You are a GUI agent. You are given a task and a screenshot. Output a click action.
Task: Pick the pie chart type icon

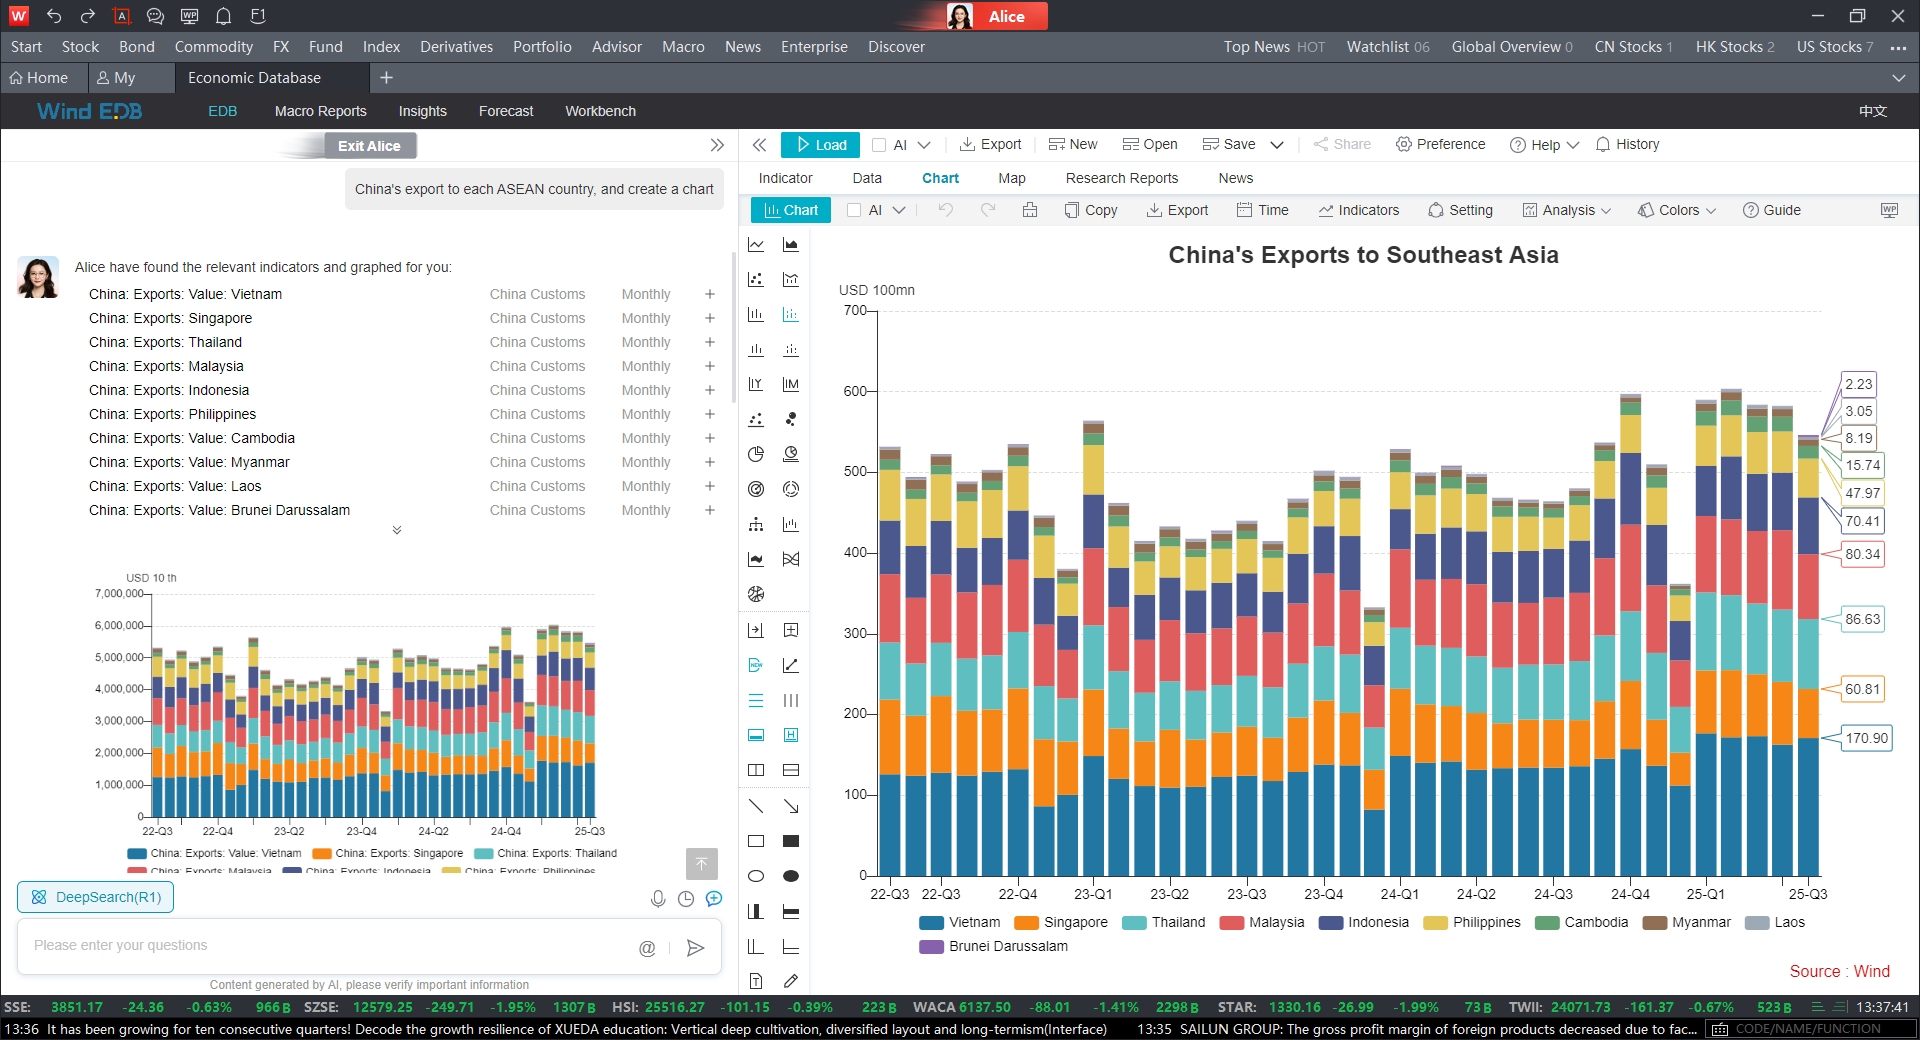756,454
